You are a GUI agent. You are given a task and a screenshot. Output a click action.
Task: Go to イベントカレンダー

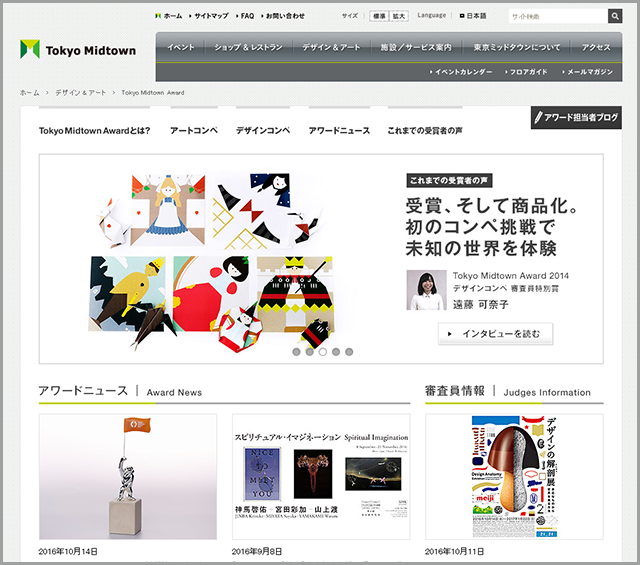[x=461, y=72]
